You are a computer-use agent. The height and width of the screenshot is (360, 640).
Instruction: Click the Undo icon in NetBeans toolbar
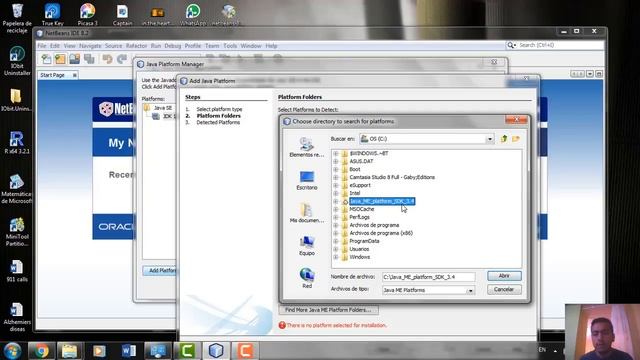click(x=107, y=59)
